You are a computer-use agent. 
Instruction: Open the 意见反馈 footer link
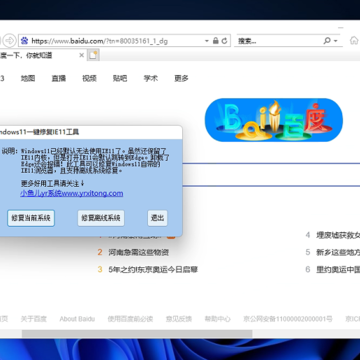(x=179, y=319)
